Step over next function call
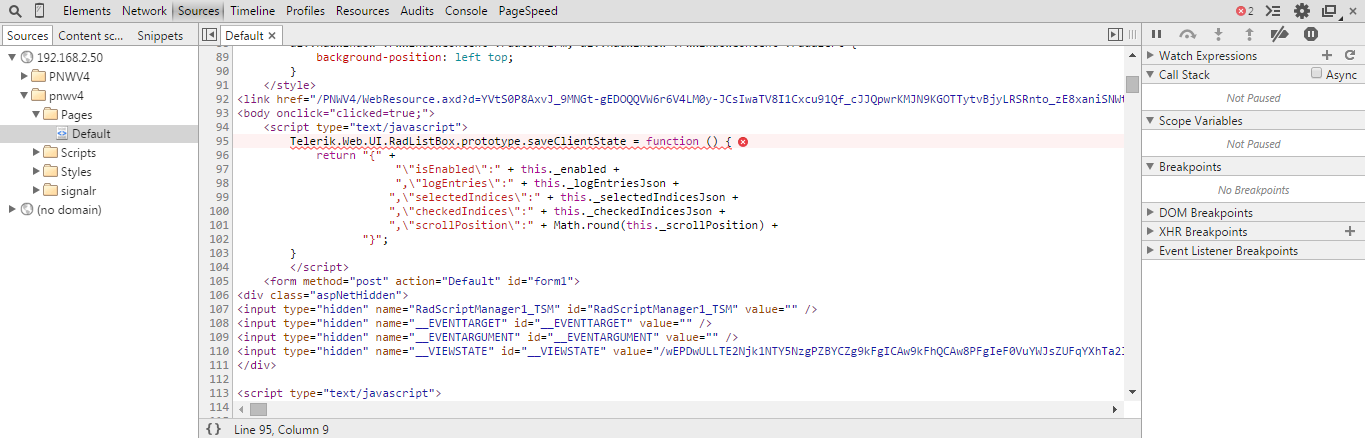 tap(1187, 34)
